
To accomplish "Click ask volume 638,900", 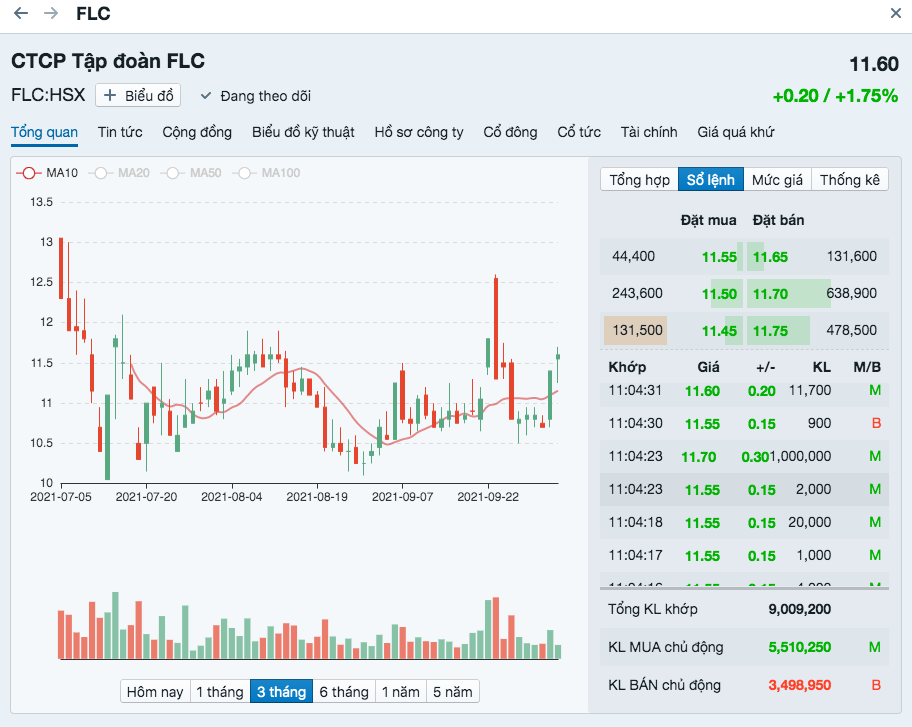I will (852, 293).
